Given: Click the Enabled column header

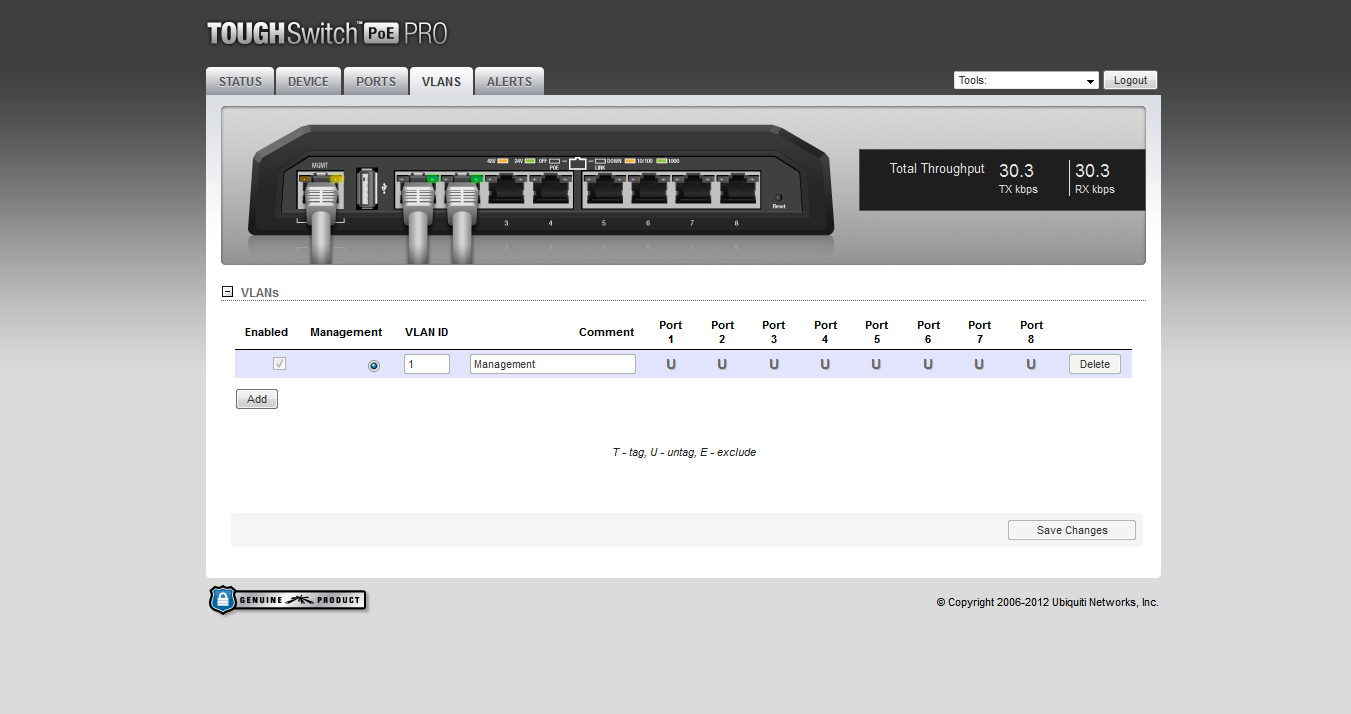Looking at the screenshot, I should [266, 332].
